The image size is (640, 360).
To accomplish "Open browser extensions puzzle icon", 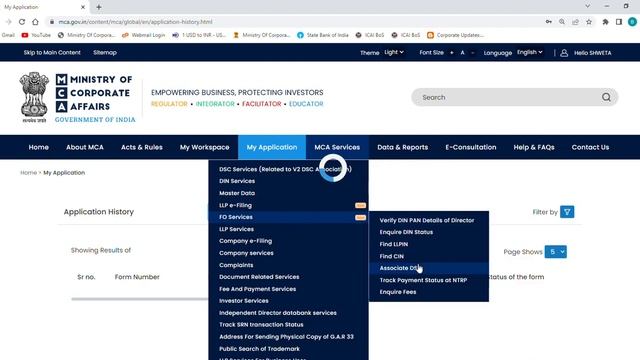I will click(x=605, y=22).
